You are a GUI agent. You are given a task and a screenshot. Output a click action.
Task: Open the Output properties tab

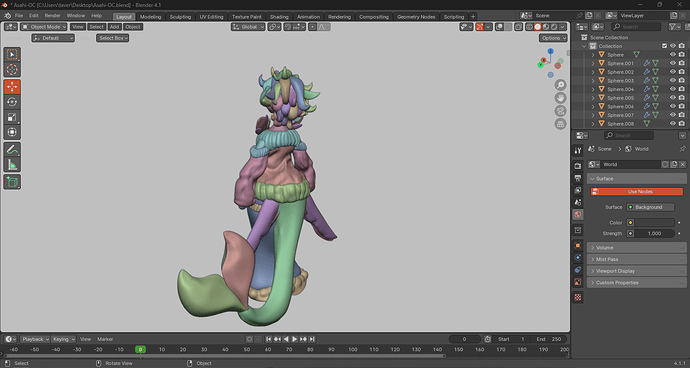point(578,178)
